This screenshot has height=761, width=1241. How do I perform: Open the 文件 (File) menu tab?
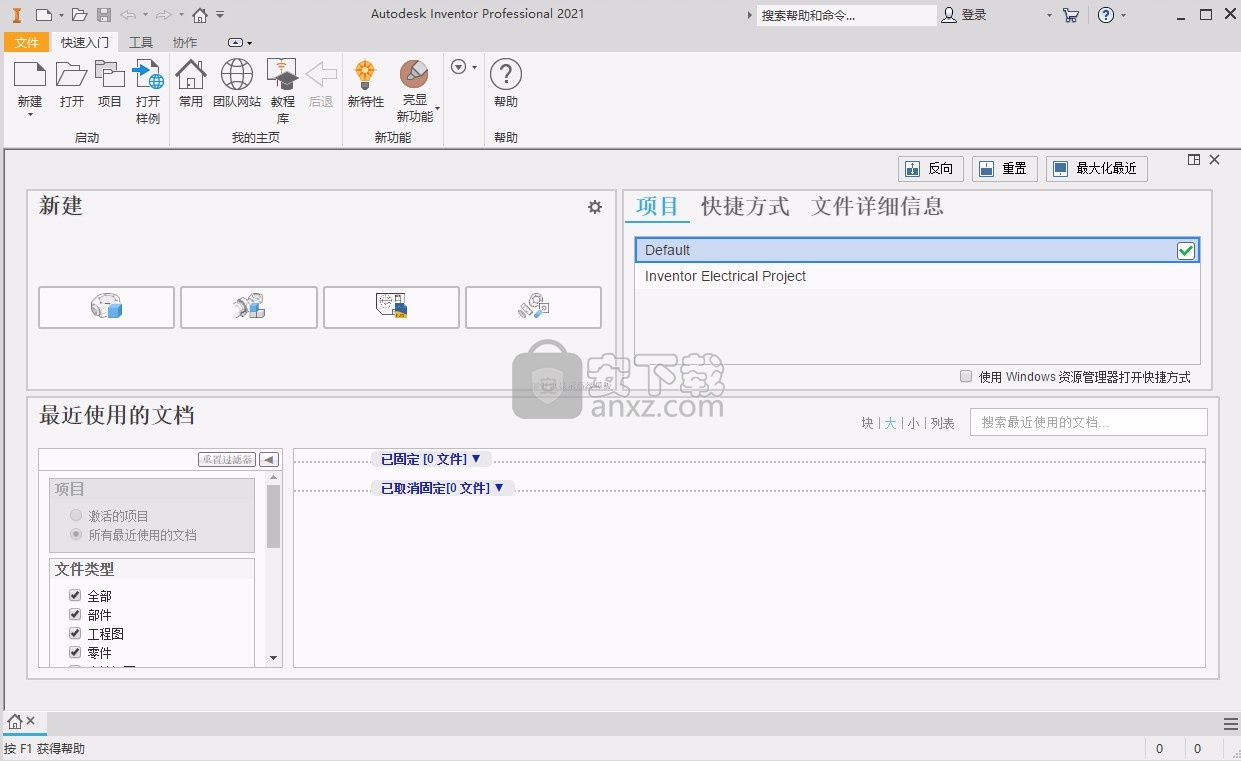tap(27, 42)
